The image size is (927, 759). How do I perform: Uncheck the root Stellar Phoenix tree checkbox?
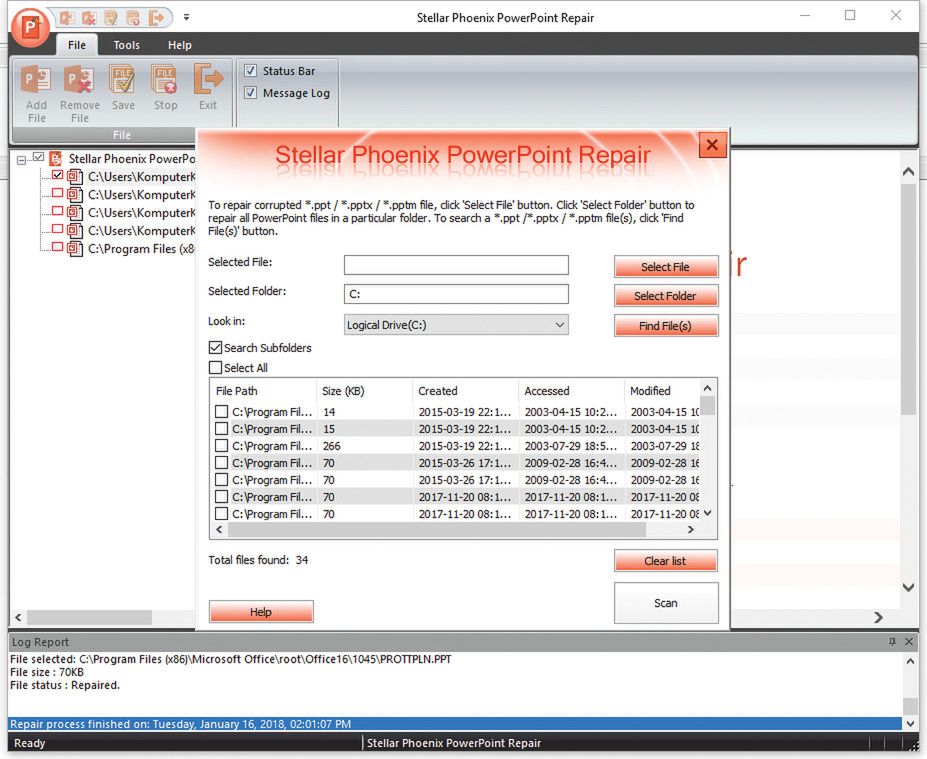(38, 157)
